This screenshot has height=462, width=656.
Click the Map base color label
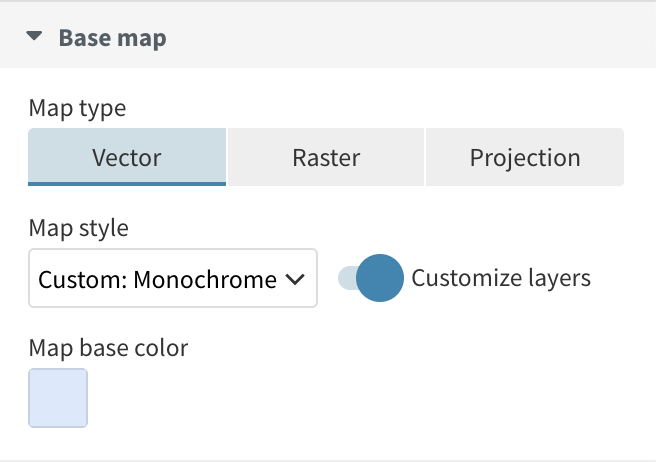108,348
